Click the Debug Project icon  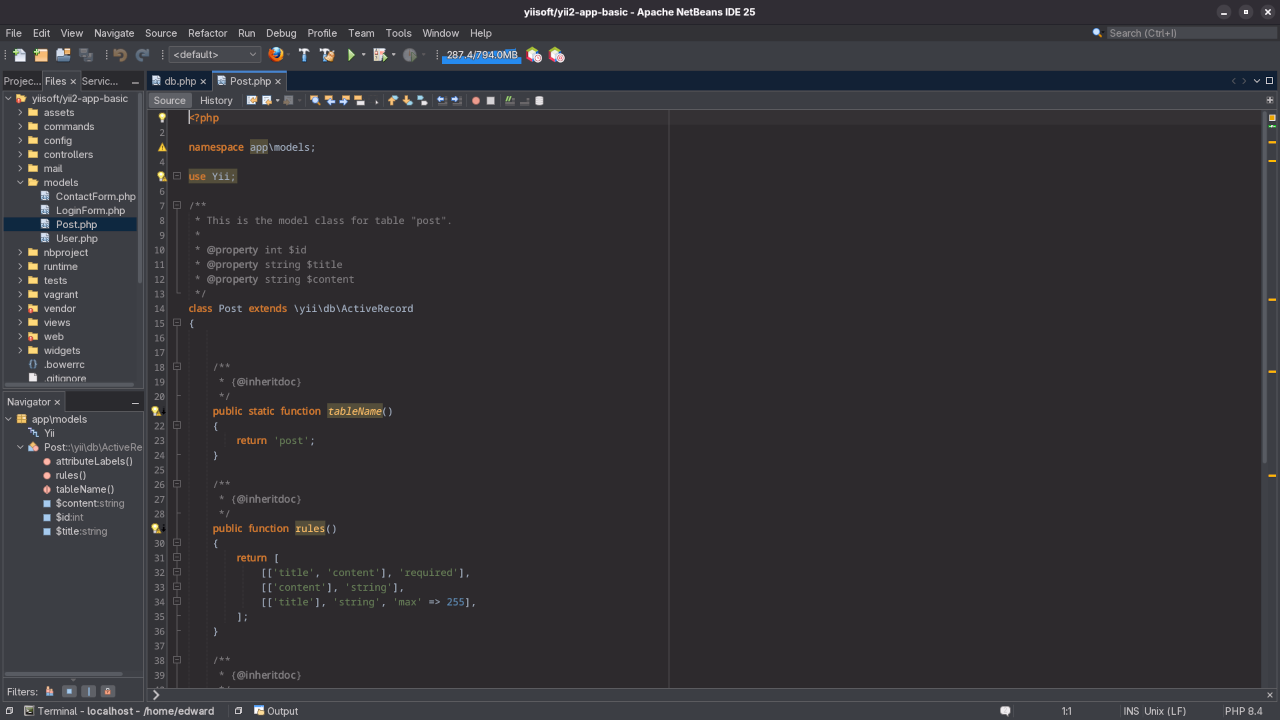(x=380, y=55)
